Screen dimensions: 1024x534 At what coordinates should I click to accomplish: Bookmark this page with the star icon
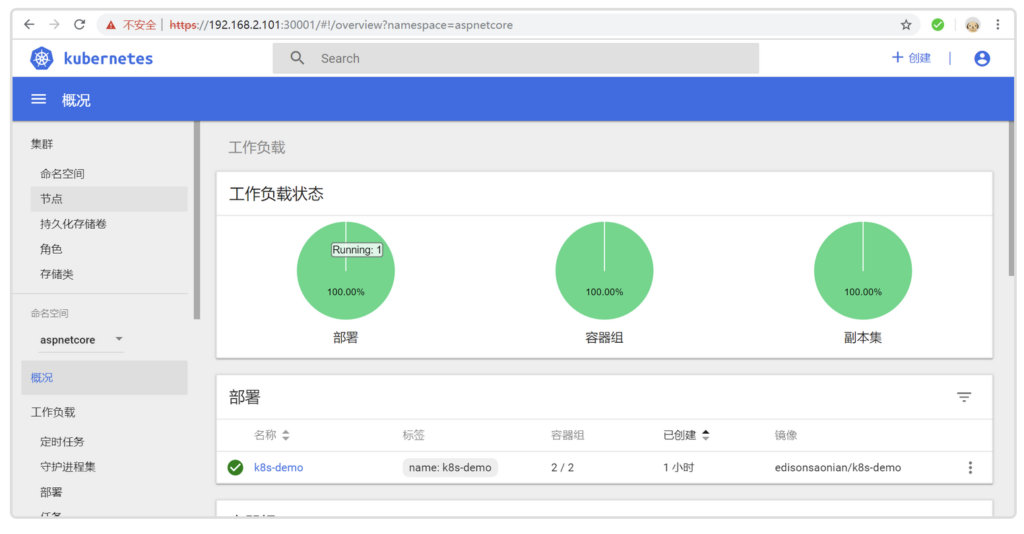click(x=906, y=25)
